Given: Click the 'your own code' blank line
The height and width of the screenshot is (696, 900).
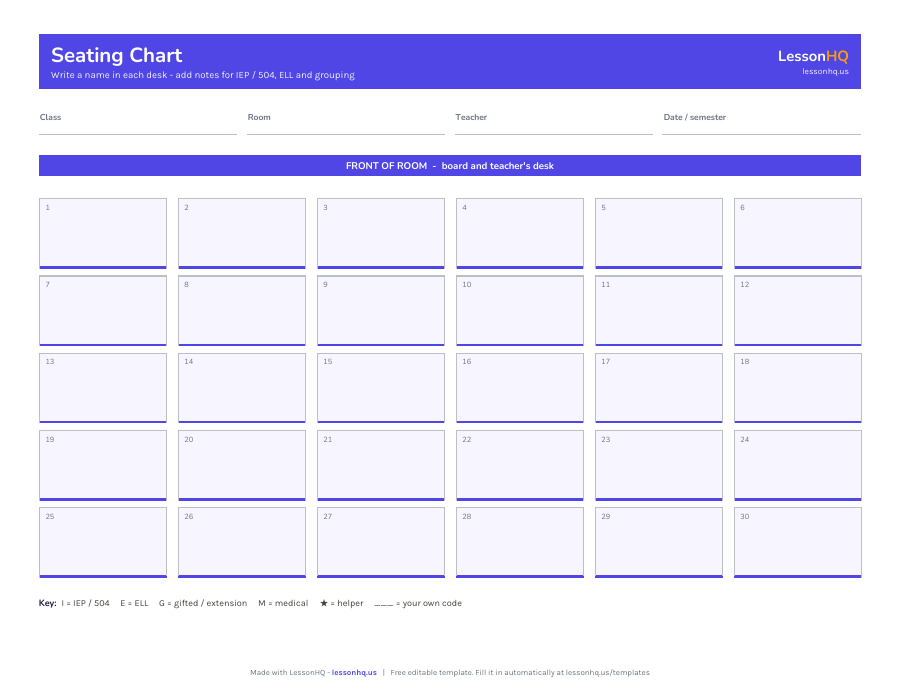Looking at the screenshot, I should point(383,604).
